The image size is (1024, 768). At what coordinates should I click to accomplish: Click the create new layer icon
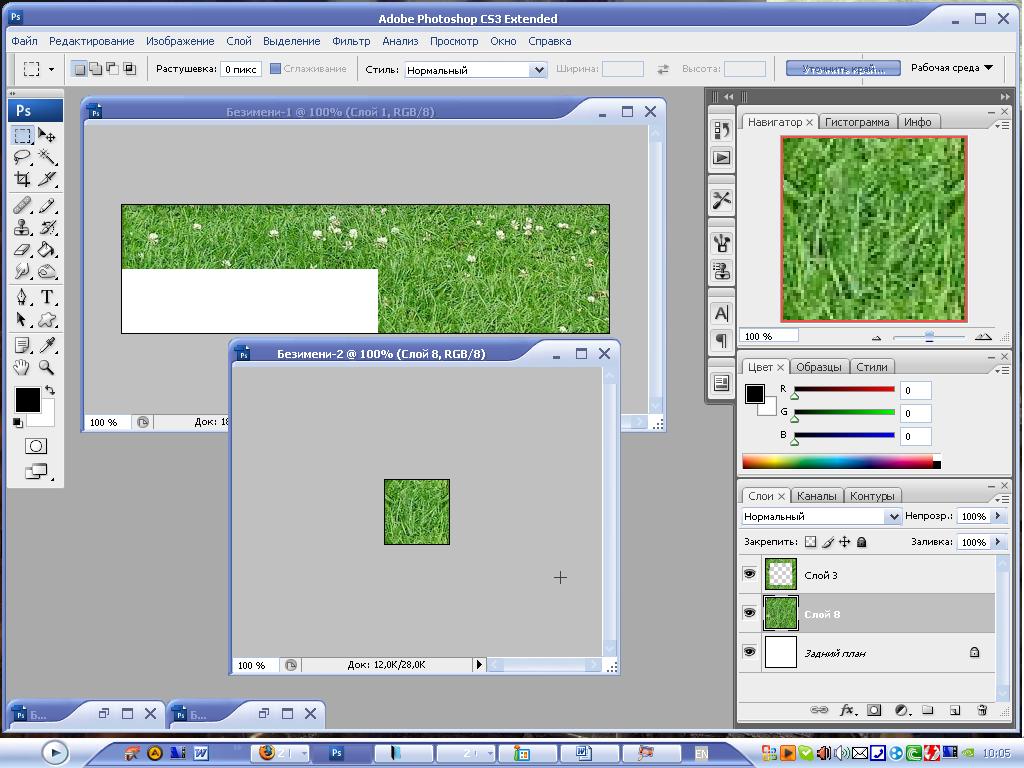click(x=954, y=710)
